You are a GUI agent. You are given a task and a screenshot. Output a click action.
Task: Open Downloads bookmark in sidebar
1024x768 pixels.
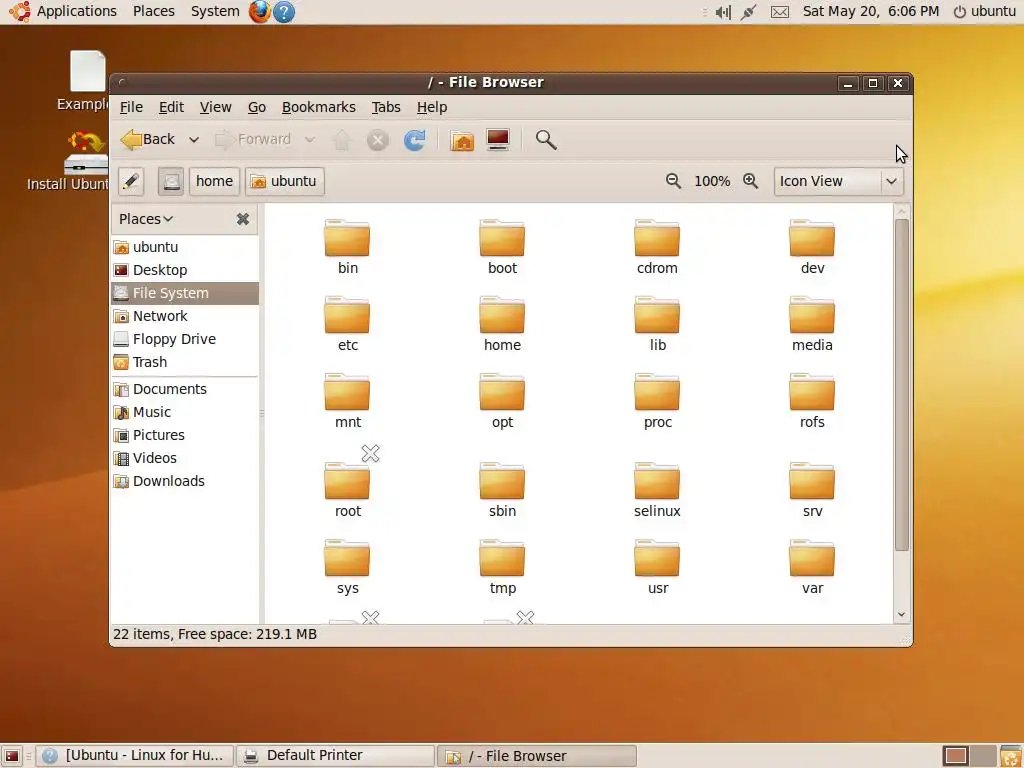(x=185, y=481)
